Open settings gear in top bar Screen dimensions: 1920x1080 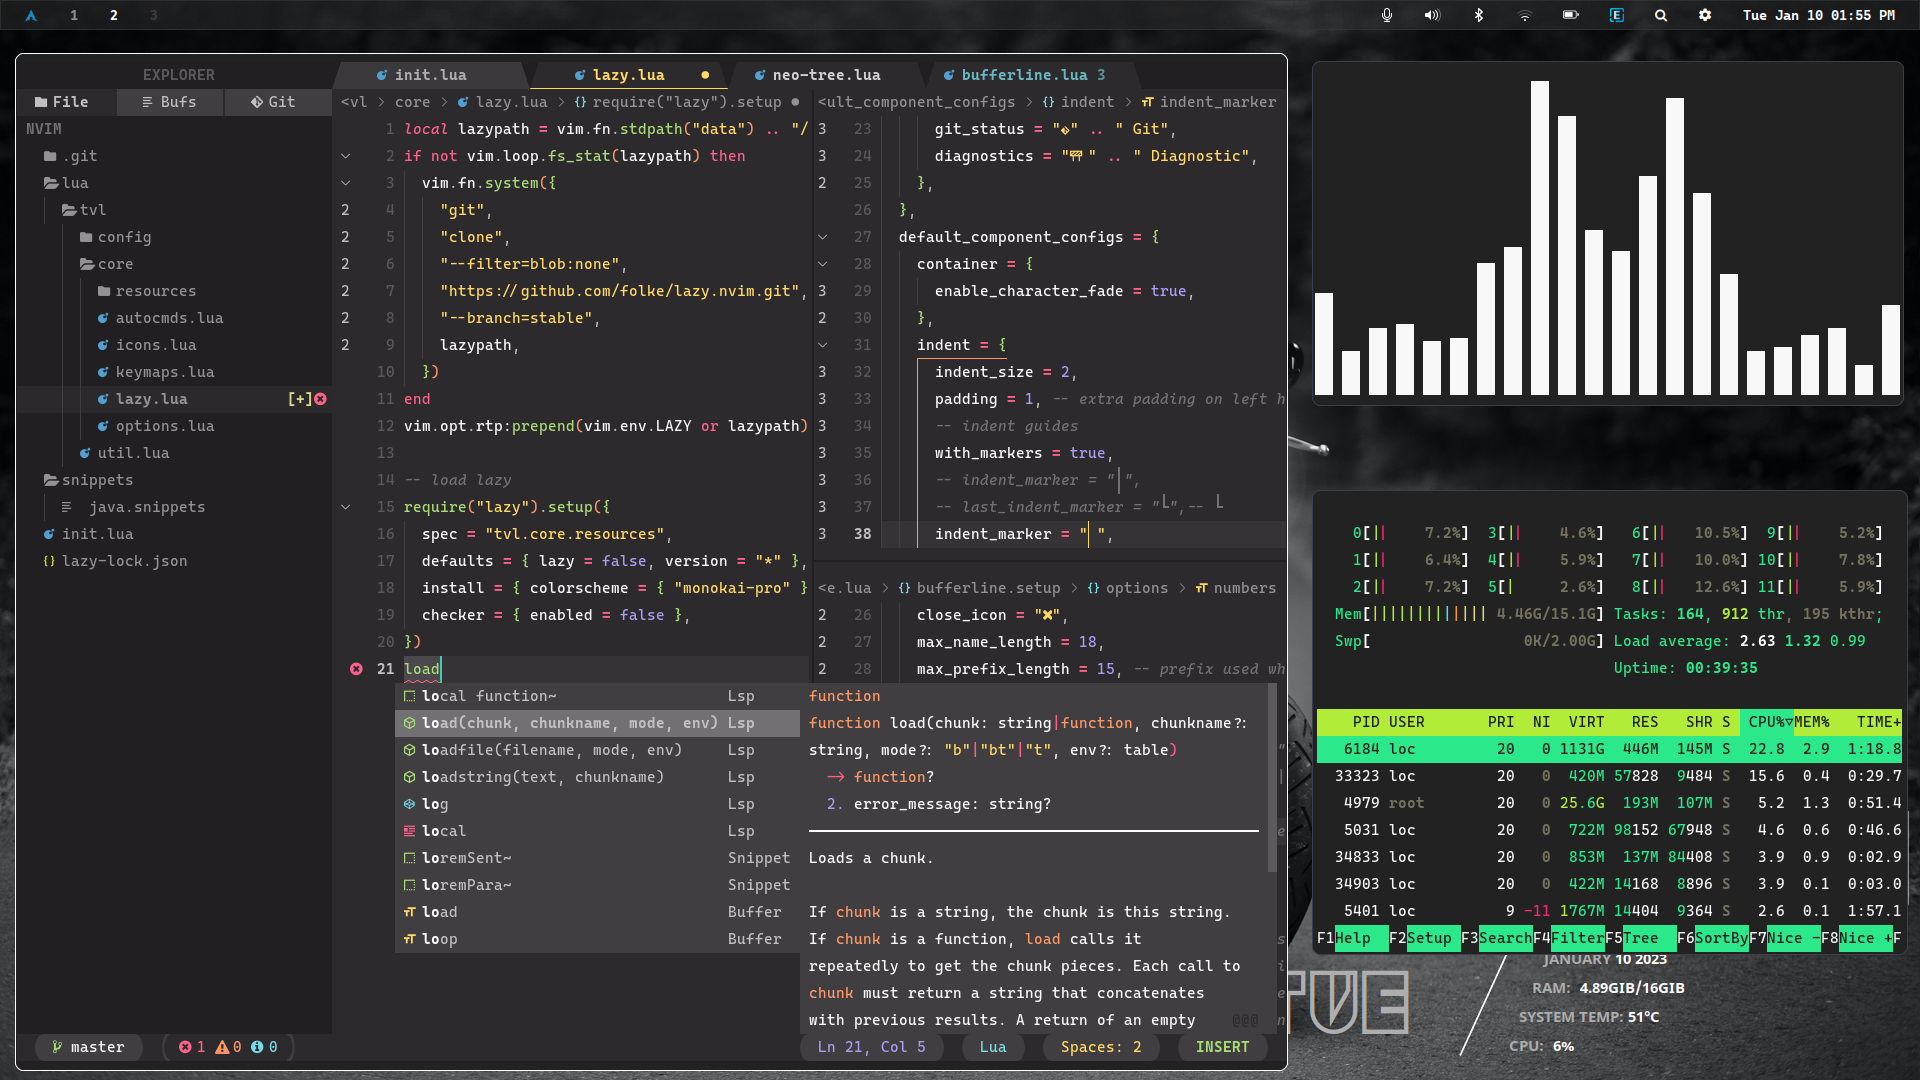[1705, 15]
